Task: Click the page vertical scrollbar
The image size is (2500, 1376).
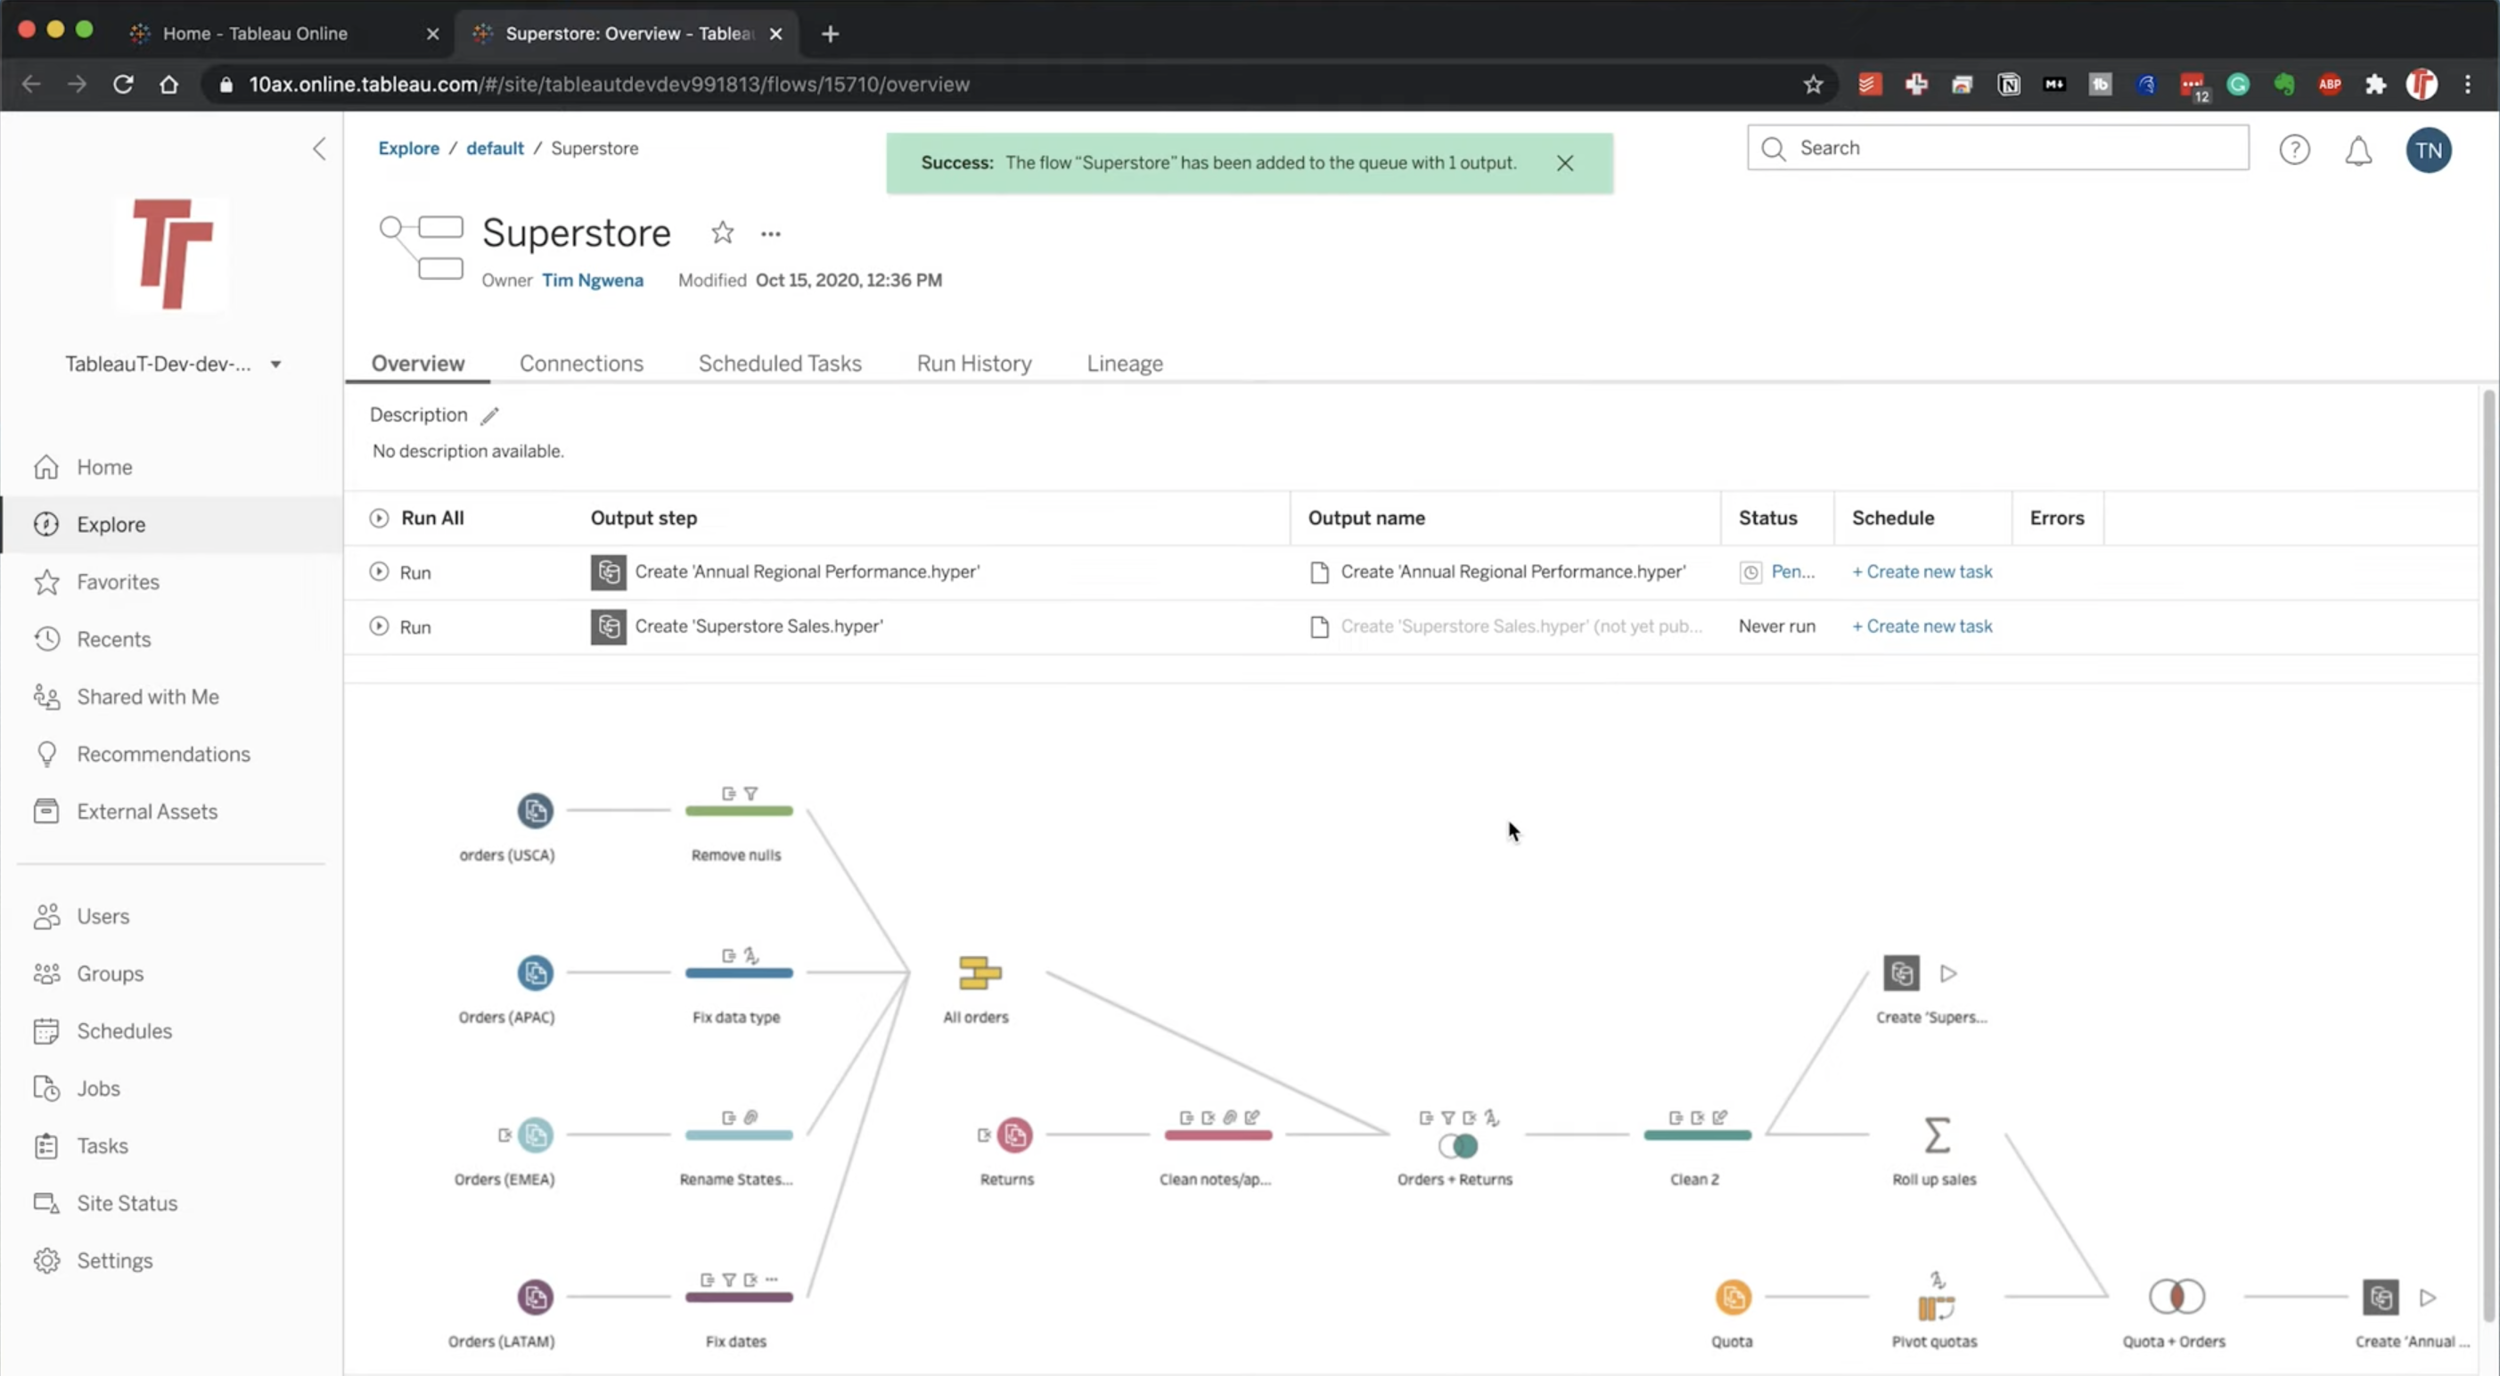Action: click(2490, 855)
